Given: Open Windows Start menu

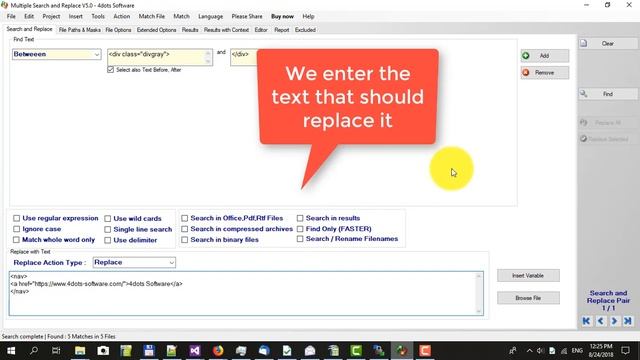Looking at the screenshot, I should 11,351.
